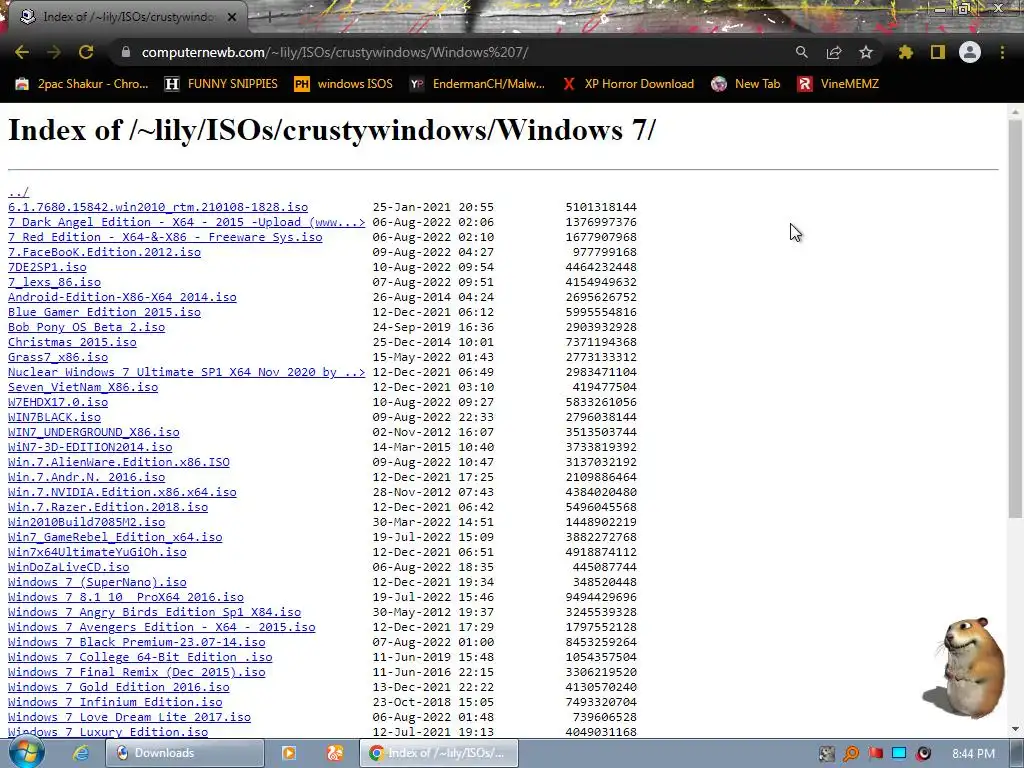Download Windows 7 (SuperNano).iso
The width and height of the screenshot is (1024, 768).
[x=97, y=583]
